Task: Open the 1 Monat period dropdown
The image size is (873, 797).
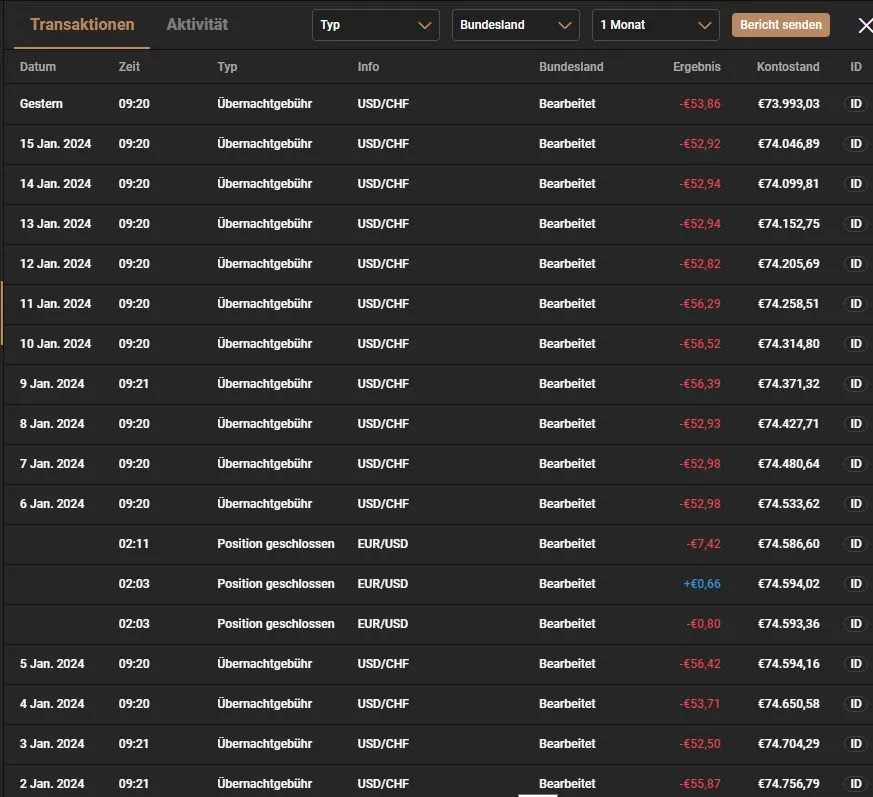Action: click(x=655, y=25)
